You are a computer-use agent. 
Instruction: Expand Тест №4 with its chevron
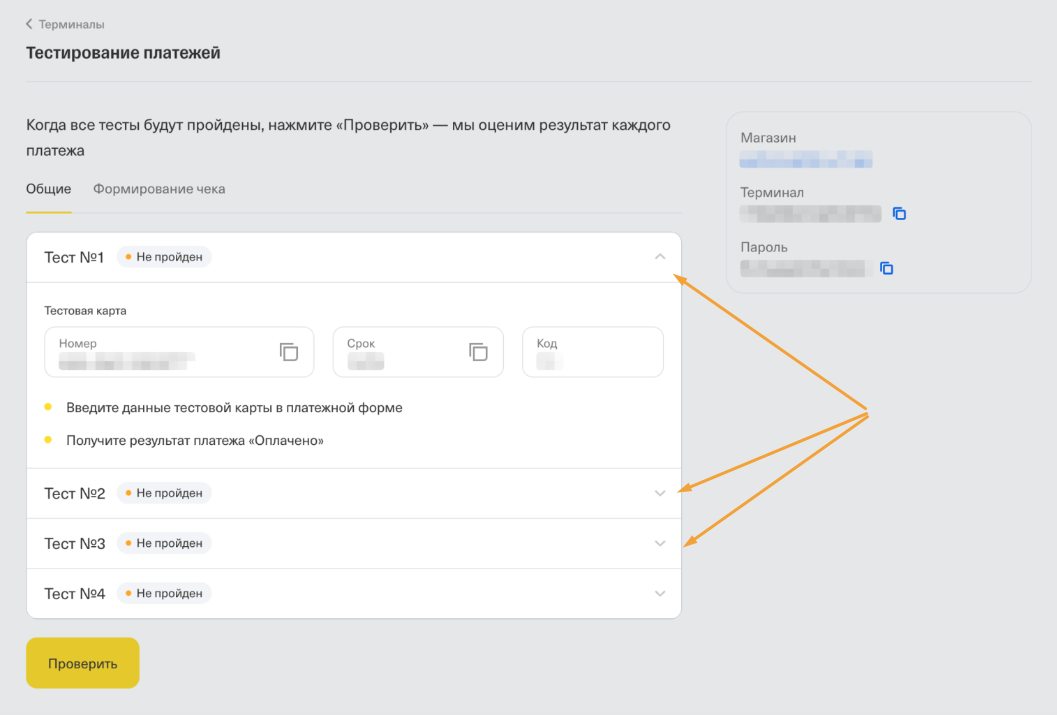point(659,593)
